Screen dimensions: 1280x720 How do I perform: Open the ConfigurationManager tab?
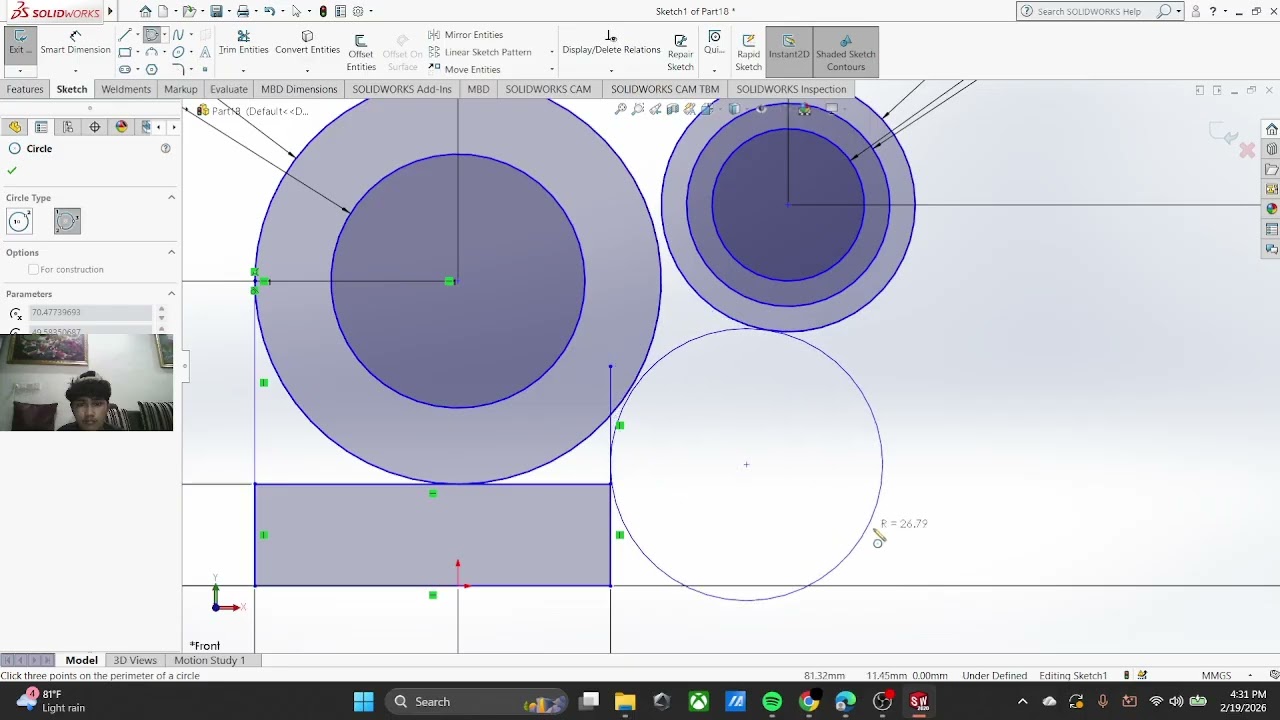68,127
